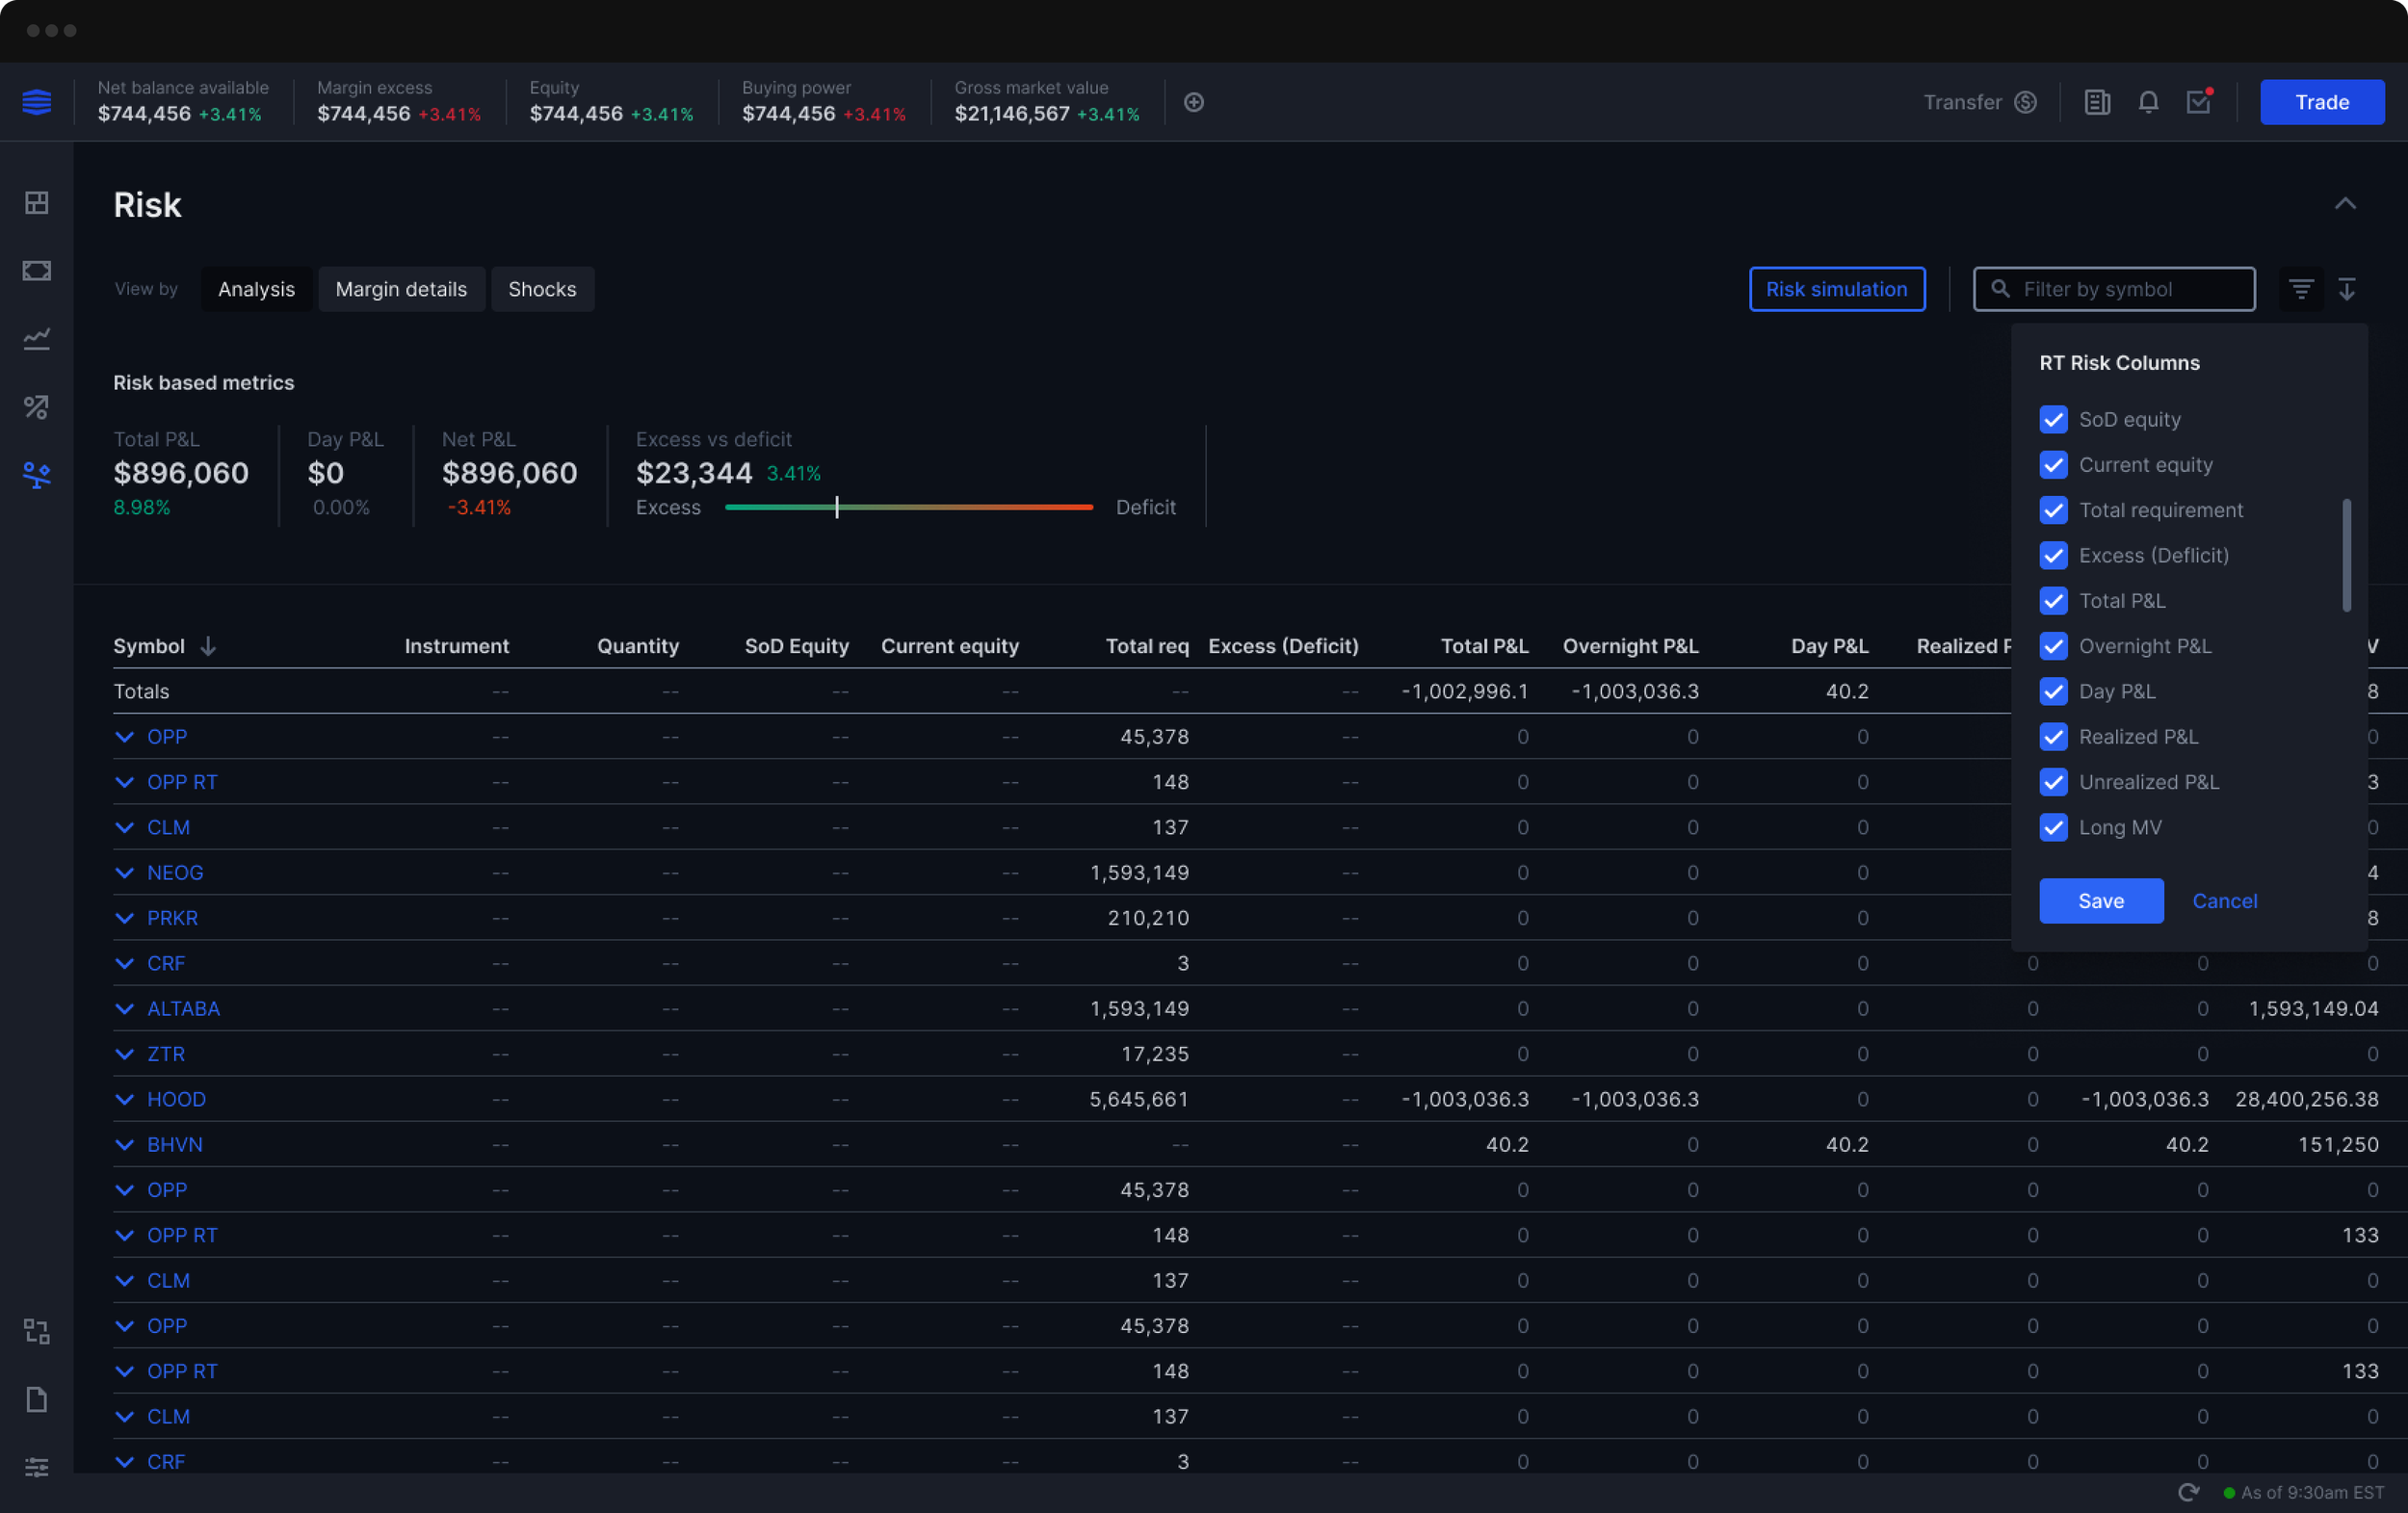This screenshot has height=1513, width=2408.
Task: Expand the NEOG row chevron
Action: (125, 872)
